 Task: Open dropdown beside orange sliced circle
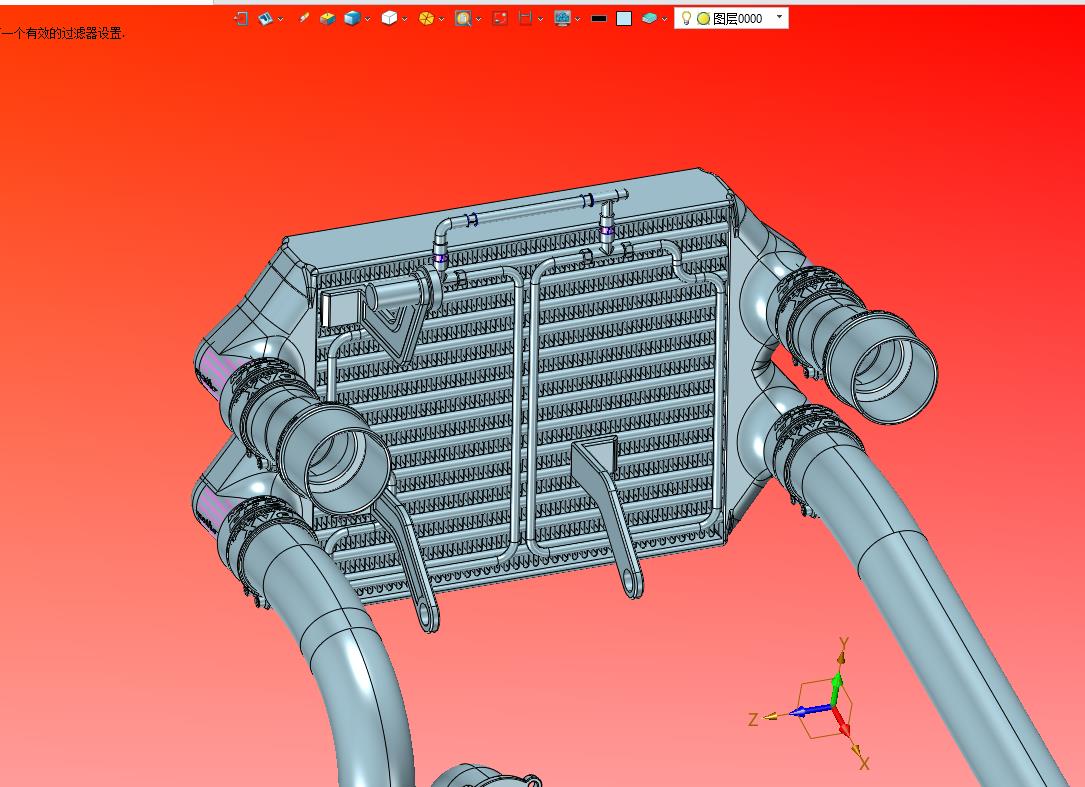441,19
